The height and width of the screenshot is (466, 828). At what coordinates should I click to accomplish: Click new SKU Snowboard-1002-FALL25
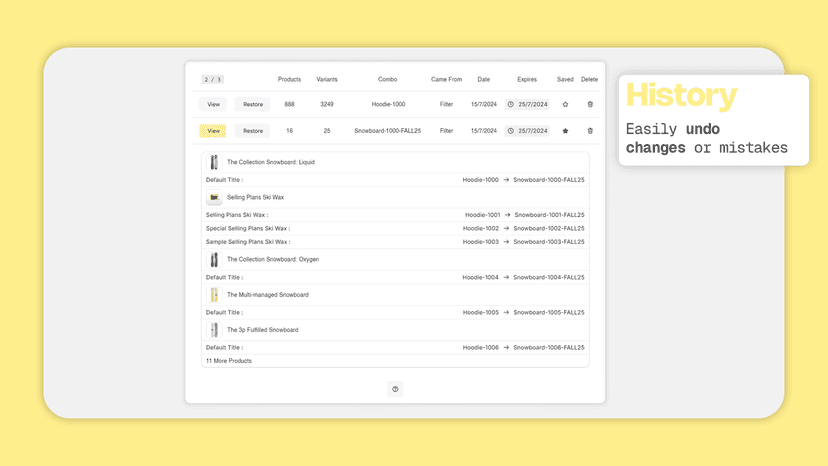549,229
